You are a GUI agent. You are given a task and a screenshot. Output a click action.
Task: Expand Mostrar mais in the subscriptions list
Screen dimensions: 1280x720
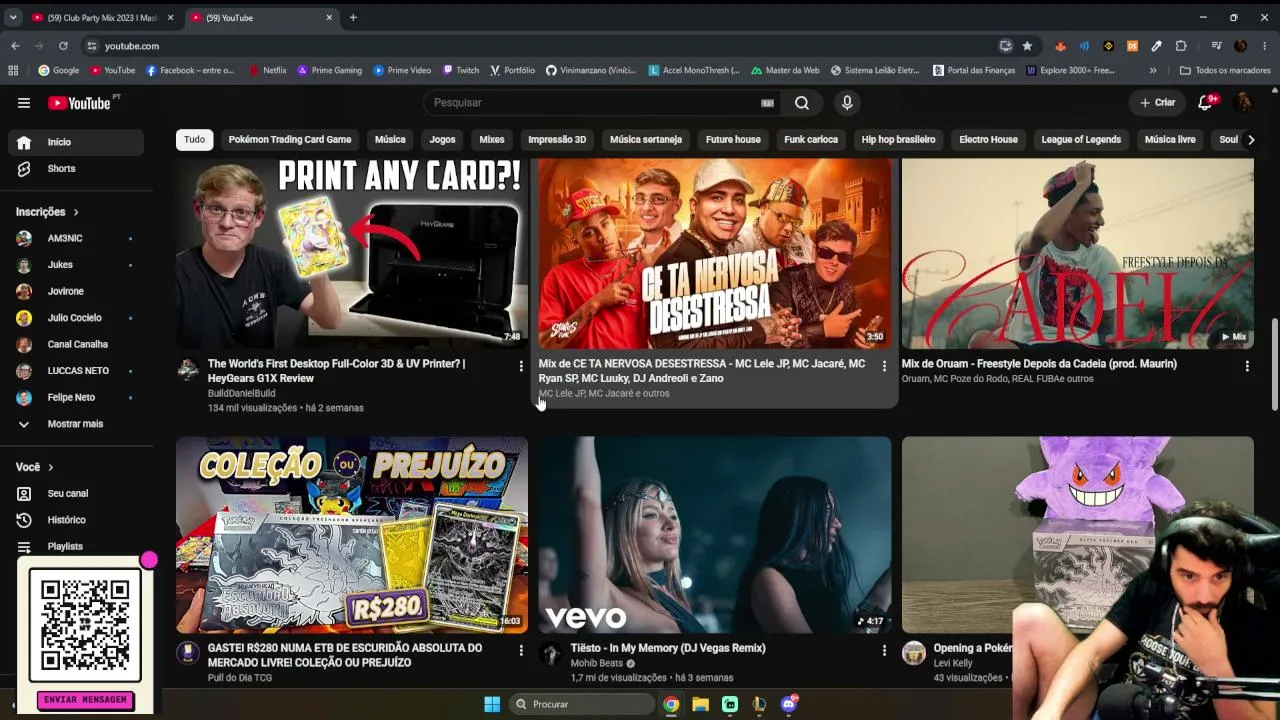click(x=76, y=424)
